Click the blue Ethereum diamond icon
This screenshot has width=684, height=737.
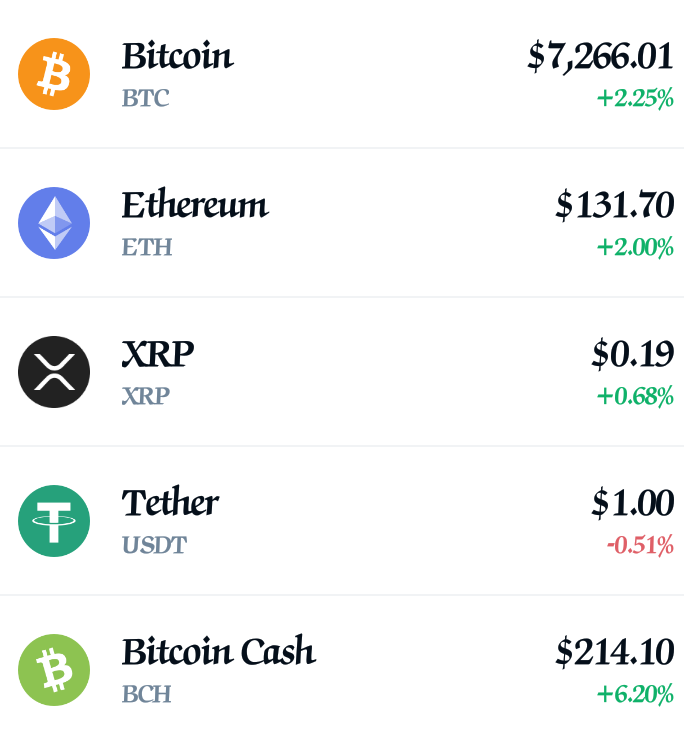tap(54, 223)
